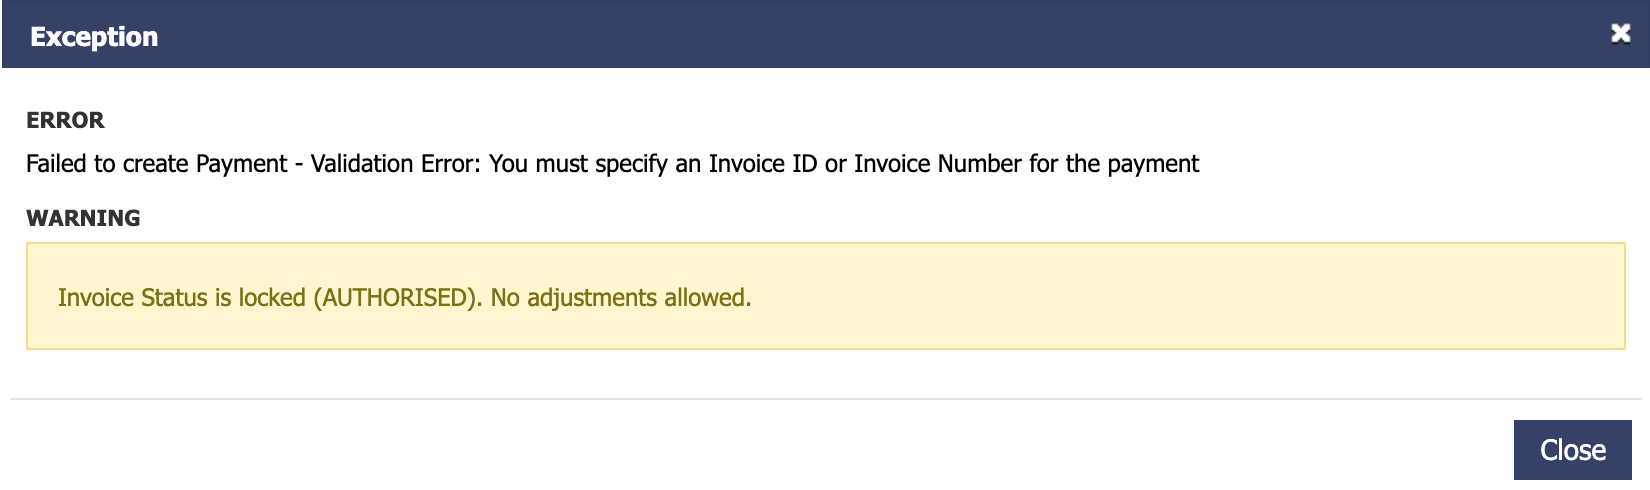
Task: Click 'No adjustments allowed.' warning text
Action: tap(621, 298)
